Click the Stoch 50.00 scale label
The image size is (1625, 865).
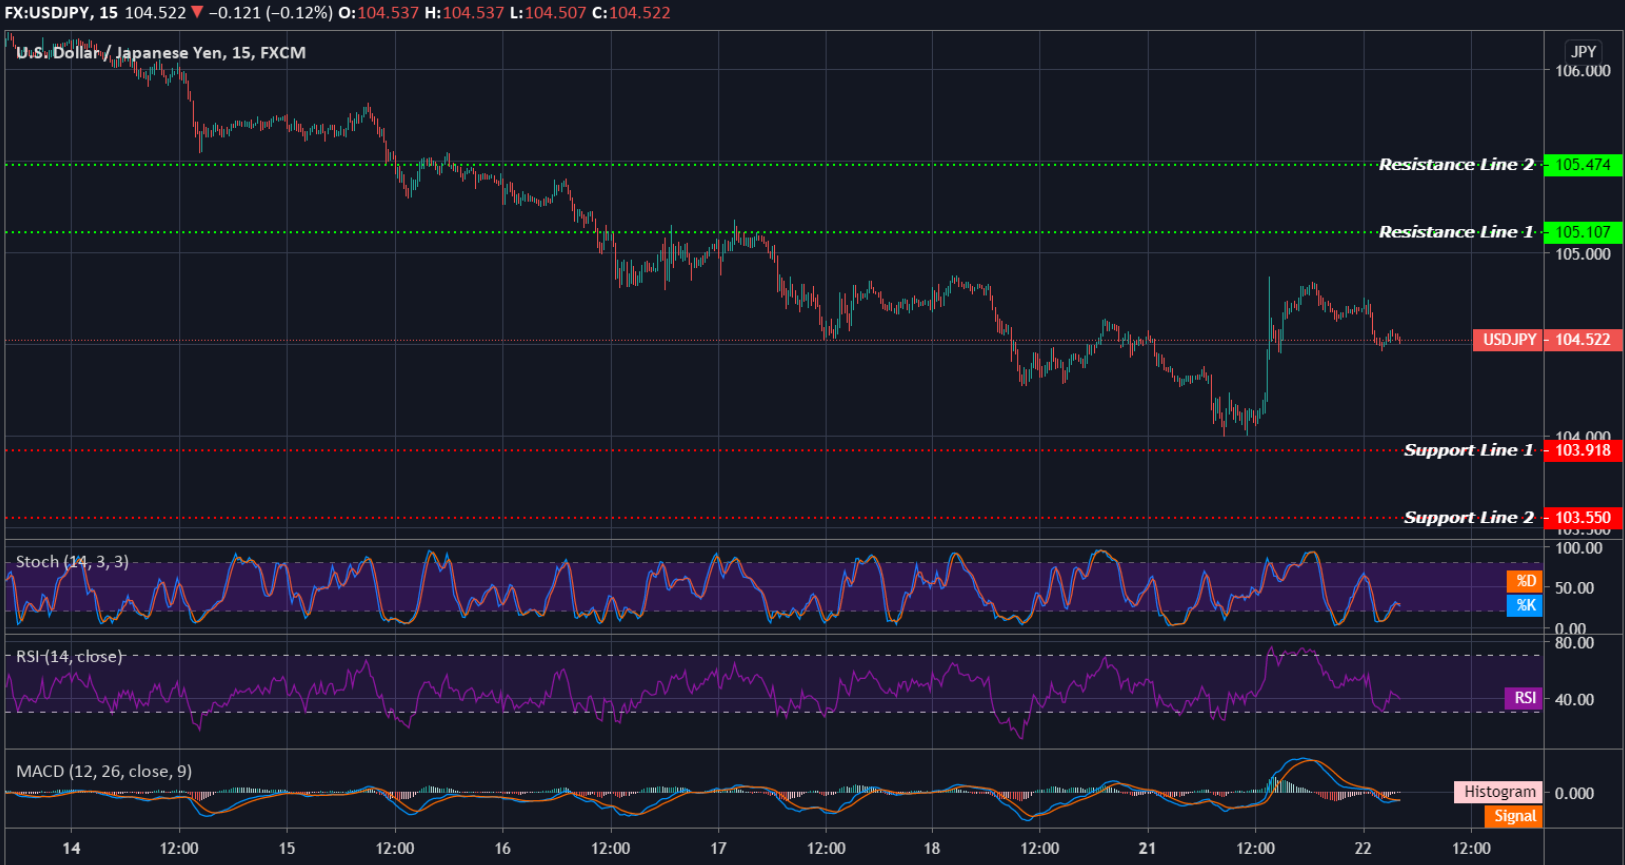pos(1575,588)
